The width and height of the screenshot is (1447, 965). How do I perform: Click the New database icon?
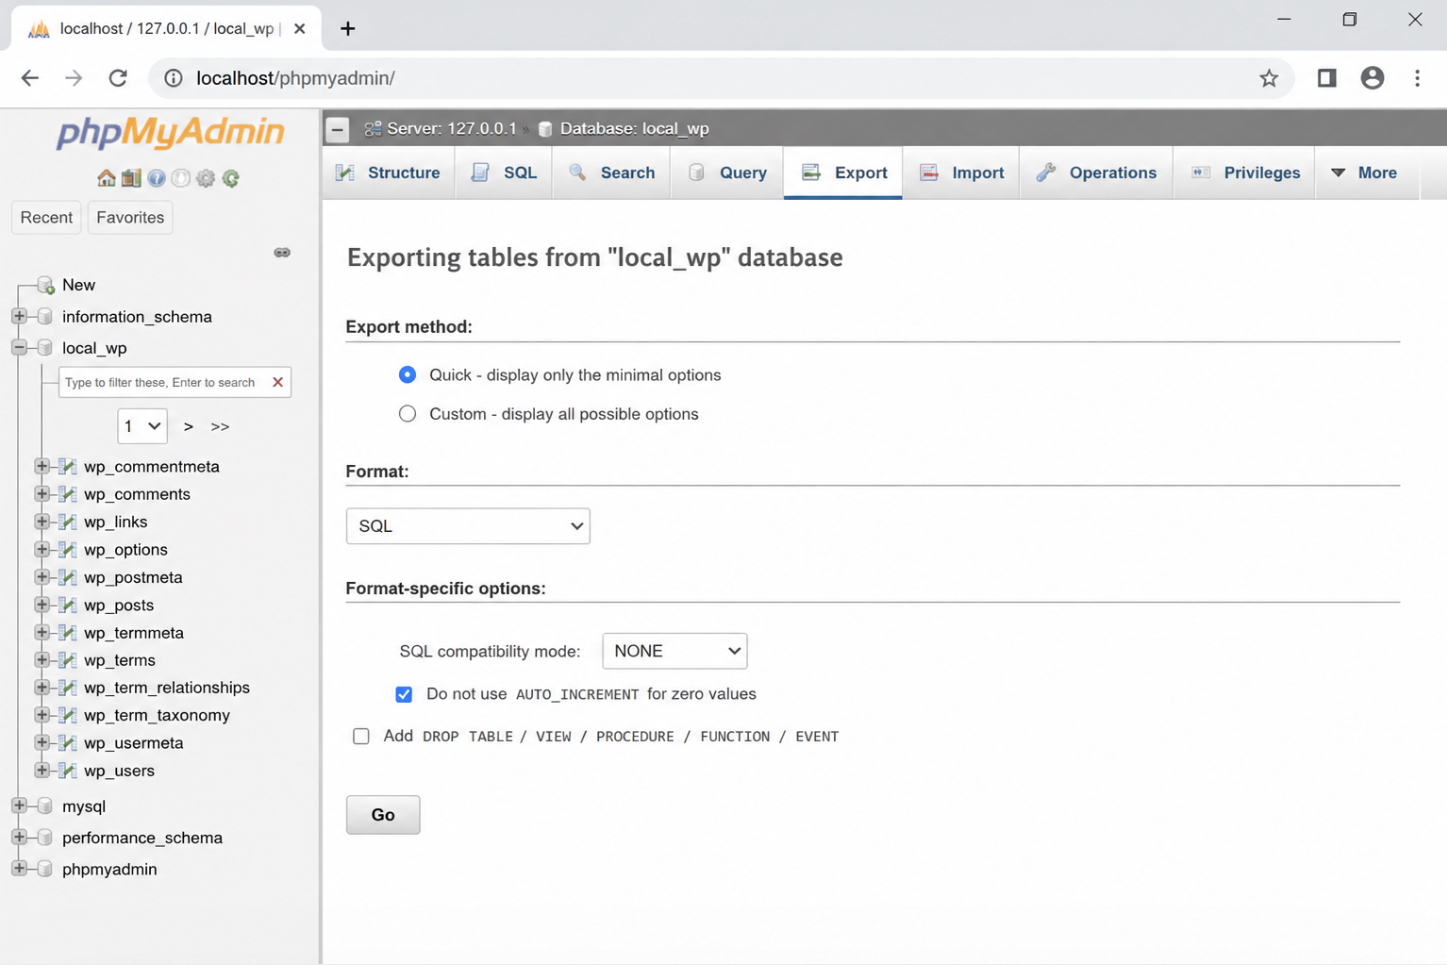tap(45, 285)
